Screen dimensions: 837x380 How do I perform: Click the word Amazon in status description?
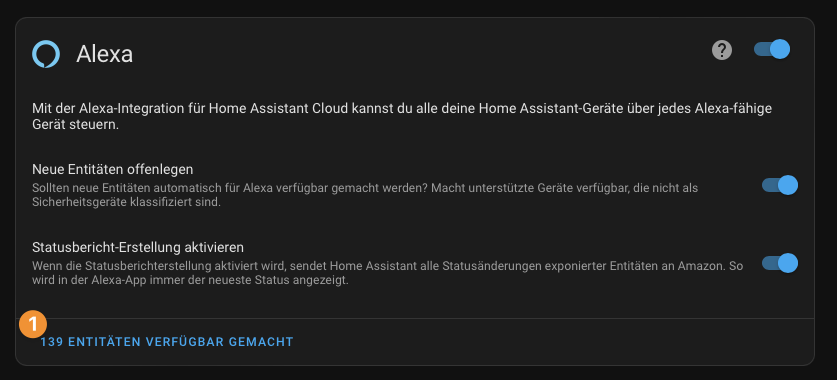(700, 266)
